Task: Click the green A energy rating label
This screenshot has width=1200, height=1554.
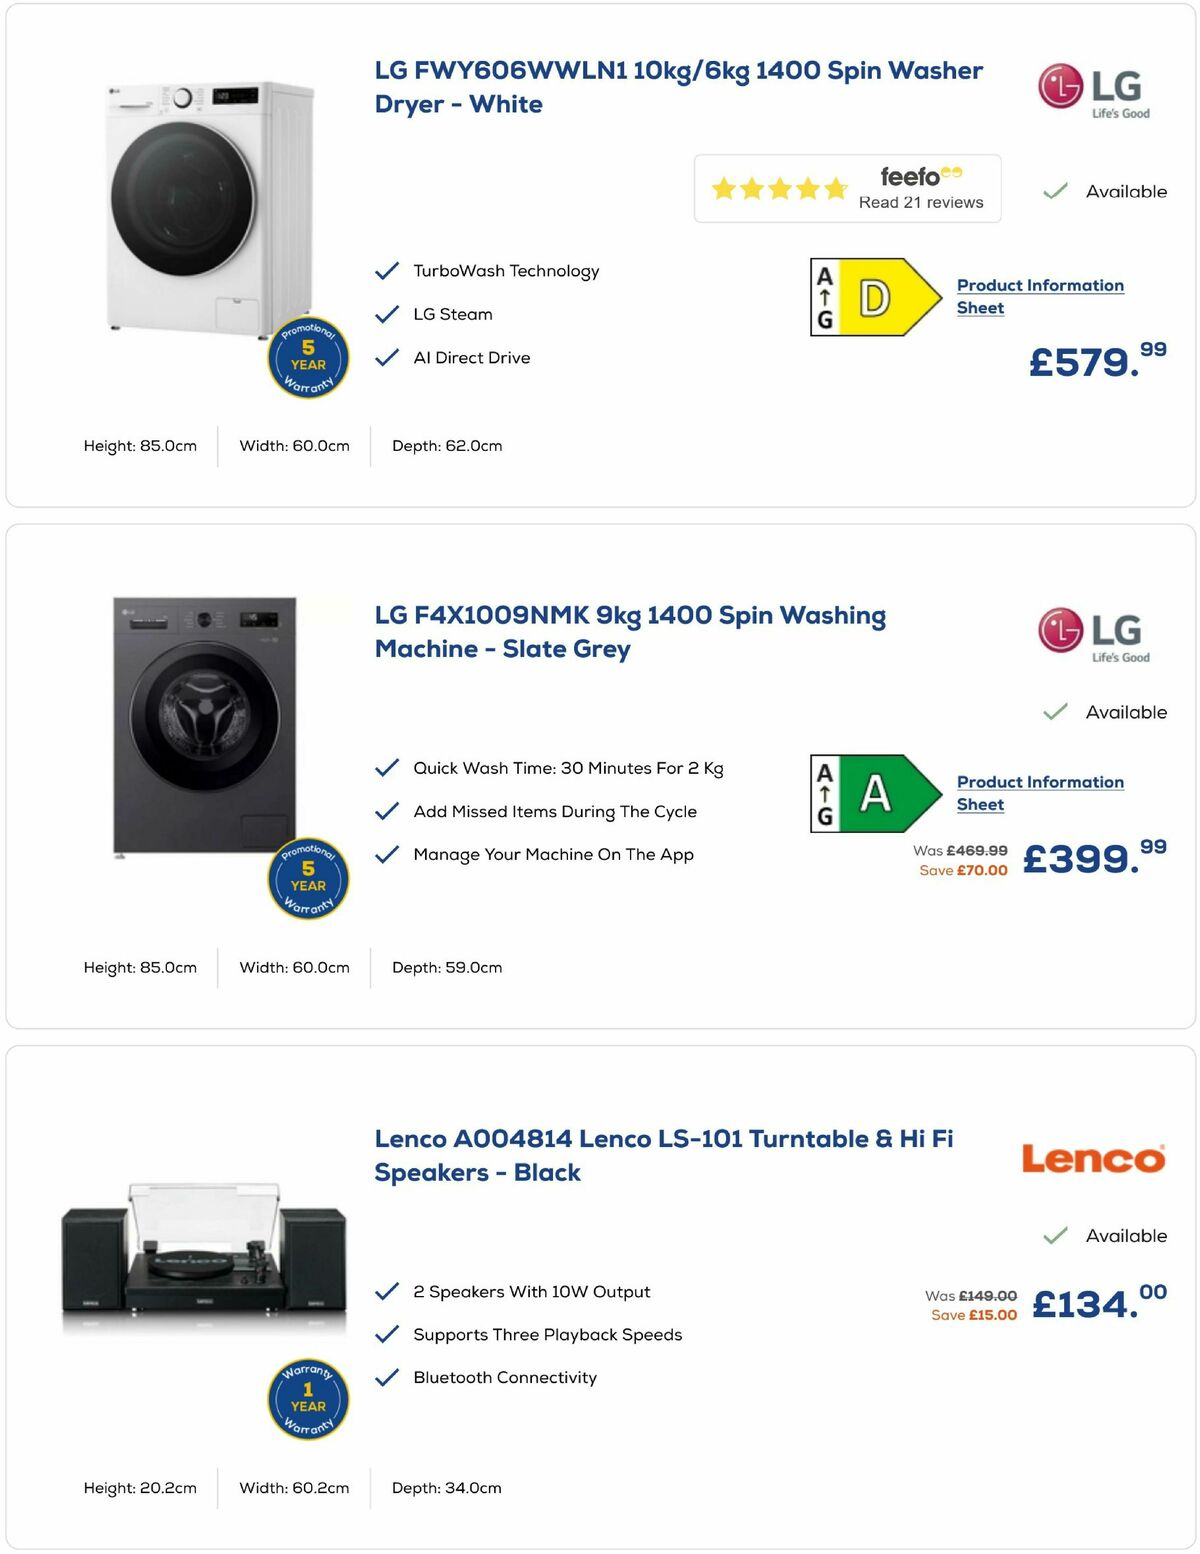Action: 875,793
